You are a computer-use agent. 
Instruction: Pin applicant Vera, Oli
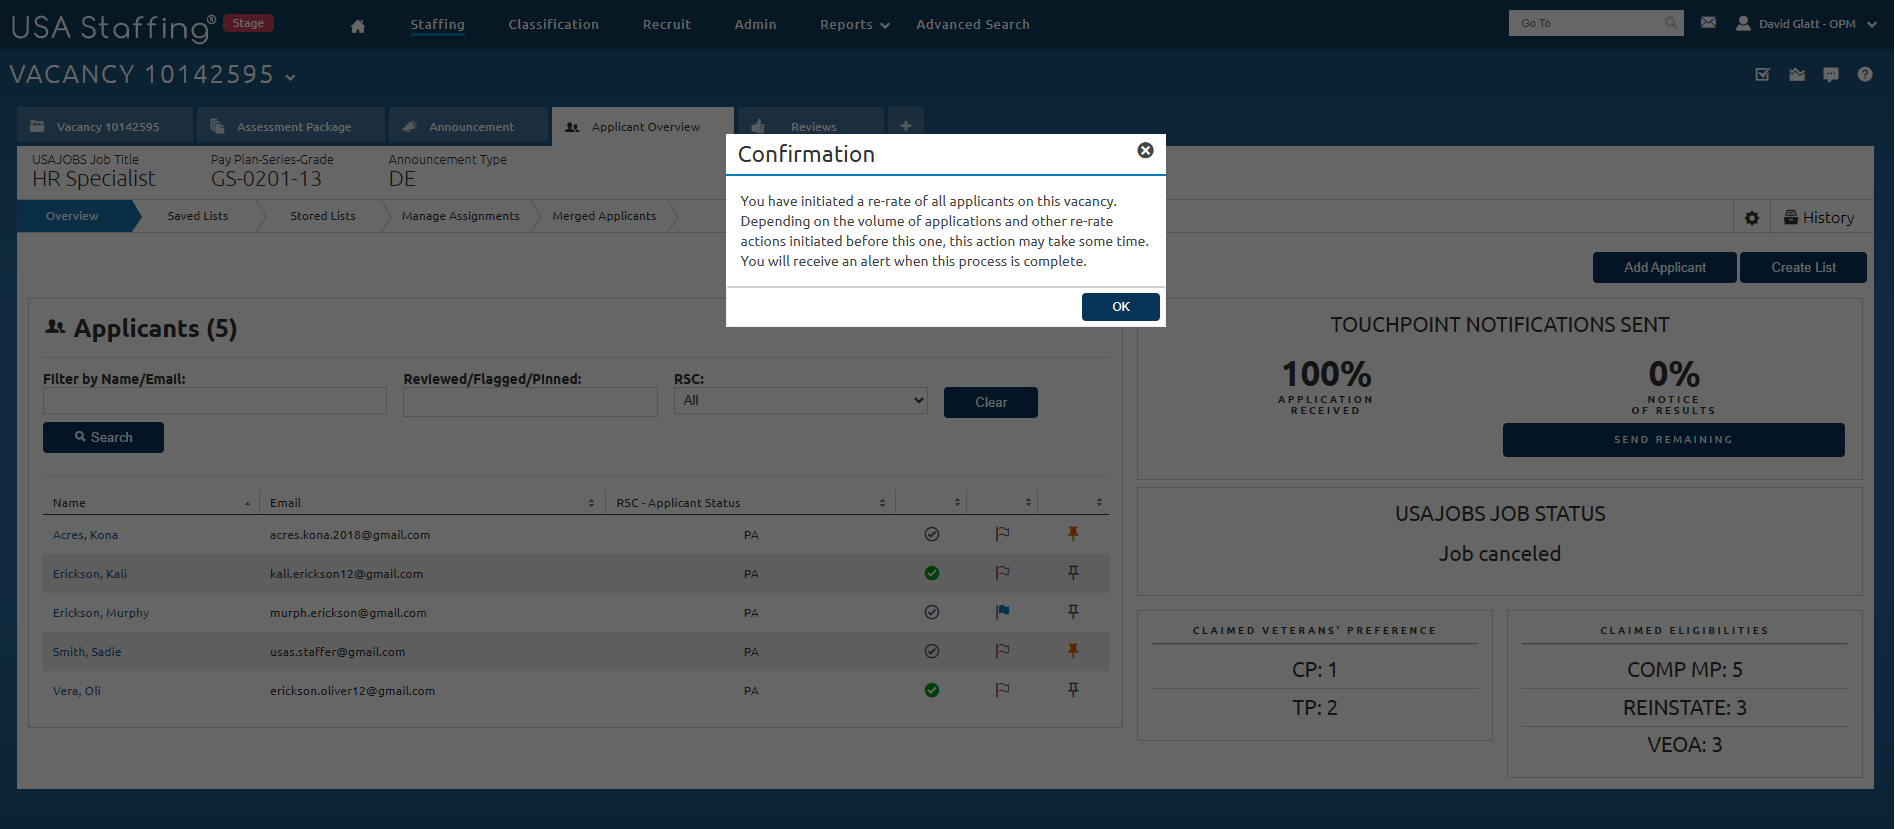(1073, 690)
